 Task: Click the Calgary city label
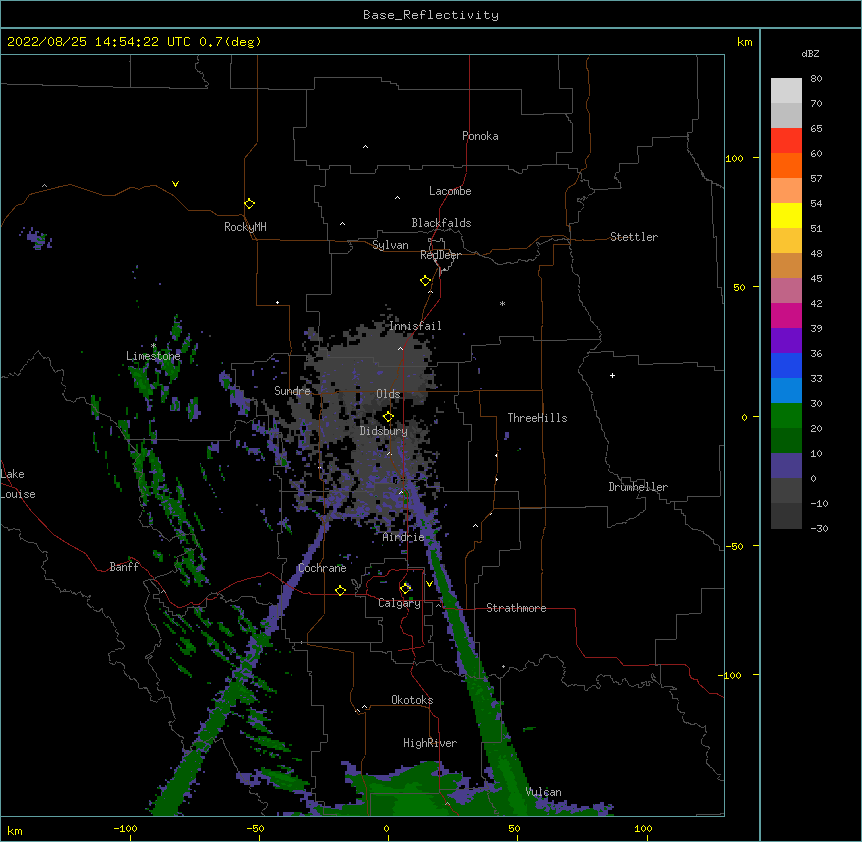[x=400, y=603]
